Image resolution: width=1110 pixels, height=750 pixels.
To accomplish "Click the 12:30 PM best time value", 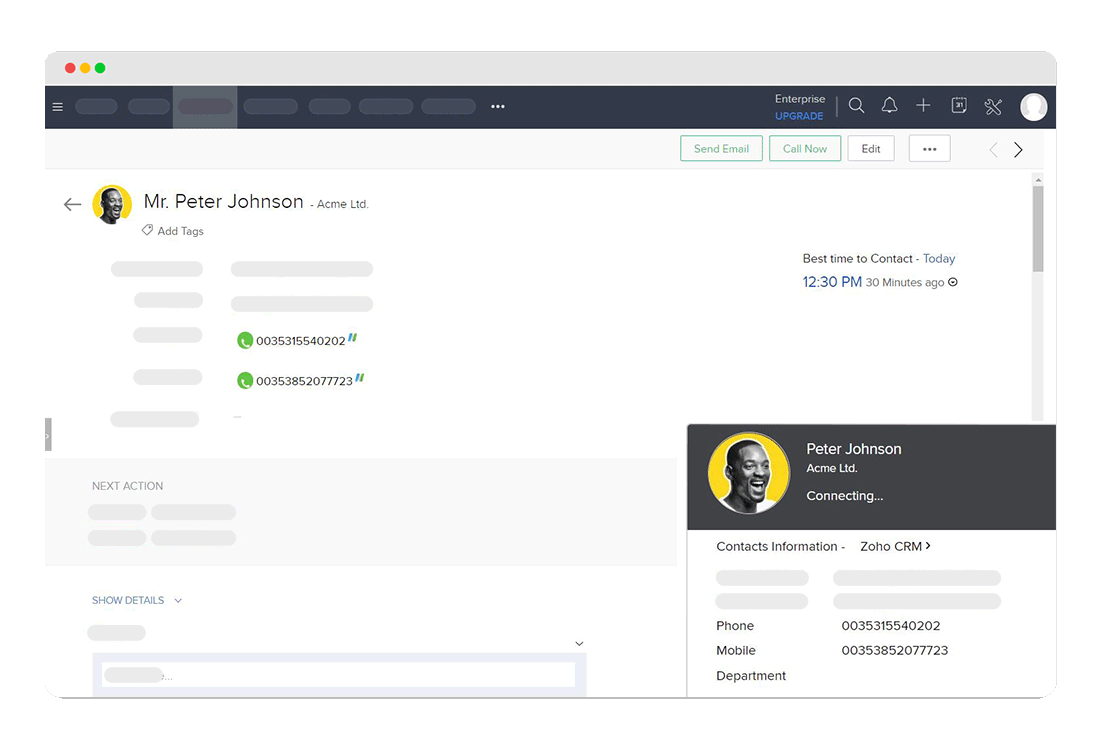I will click(832, 282).
